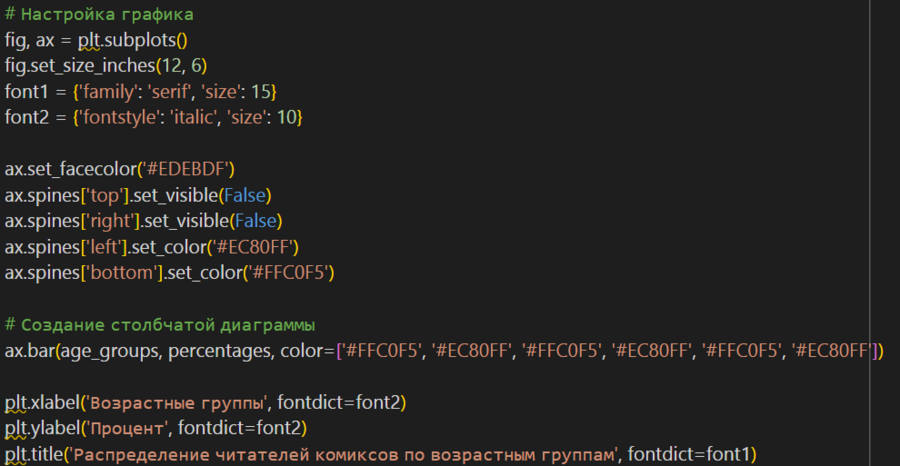Click the set_facecolor method call
The image size is (900, 466).
[83, 169]
